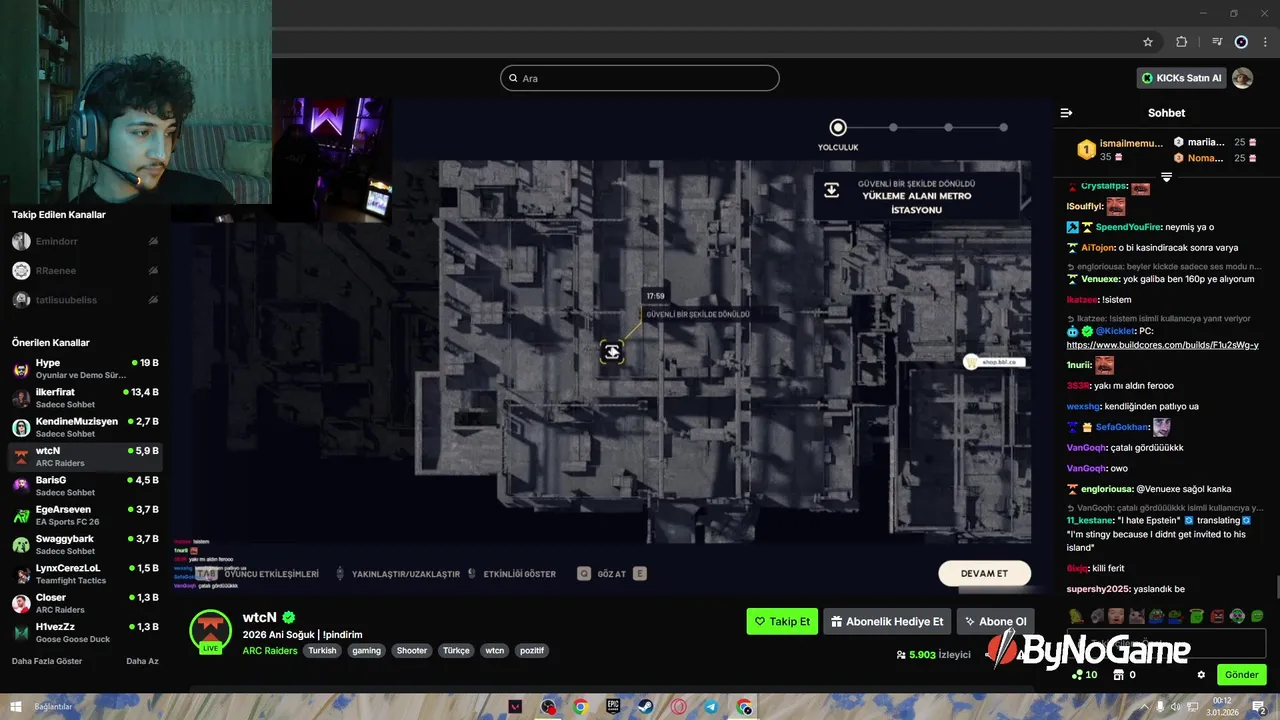This screenshot has height=720, width=1280.
Task: Open H1vezZz in recommended channels
Action: pos(85,632)
